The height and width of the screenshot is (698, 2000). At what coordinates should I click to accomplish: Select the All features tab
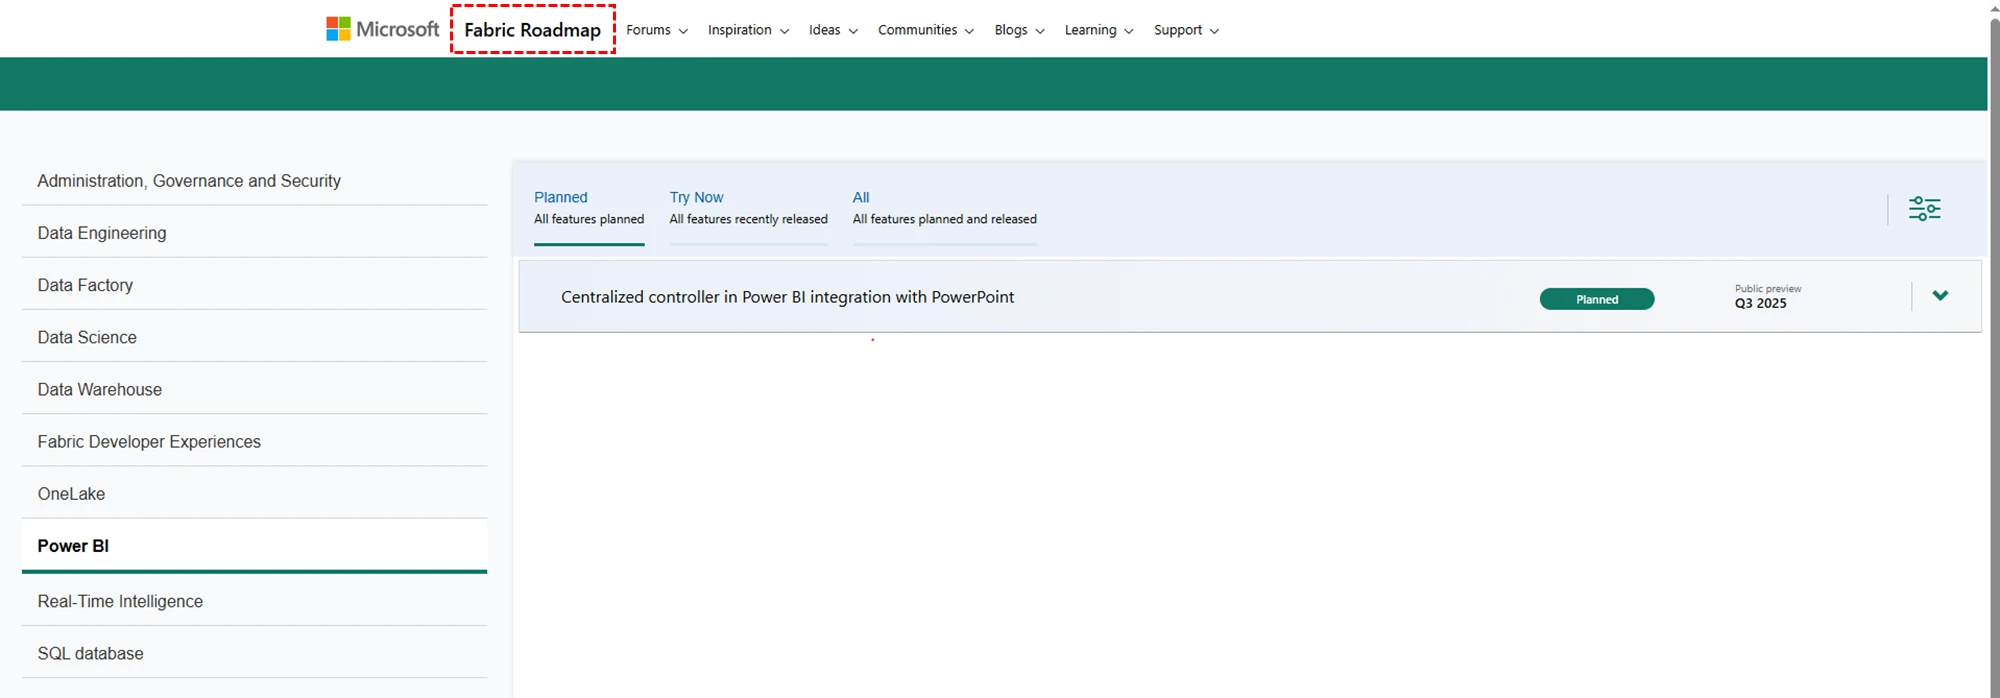click(x=944, y=208)
